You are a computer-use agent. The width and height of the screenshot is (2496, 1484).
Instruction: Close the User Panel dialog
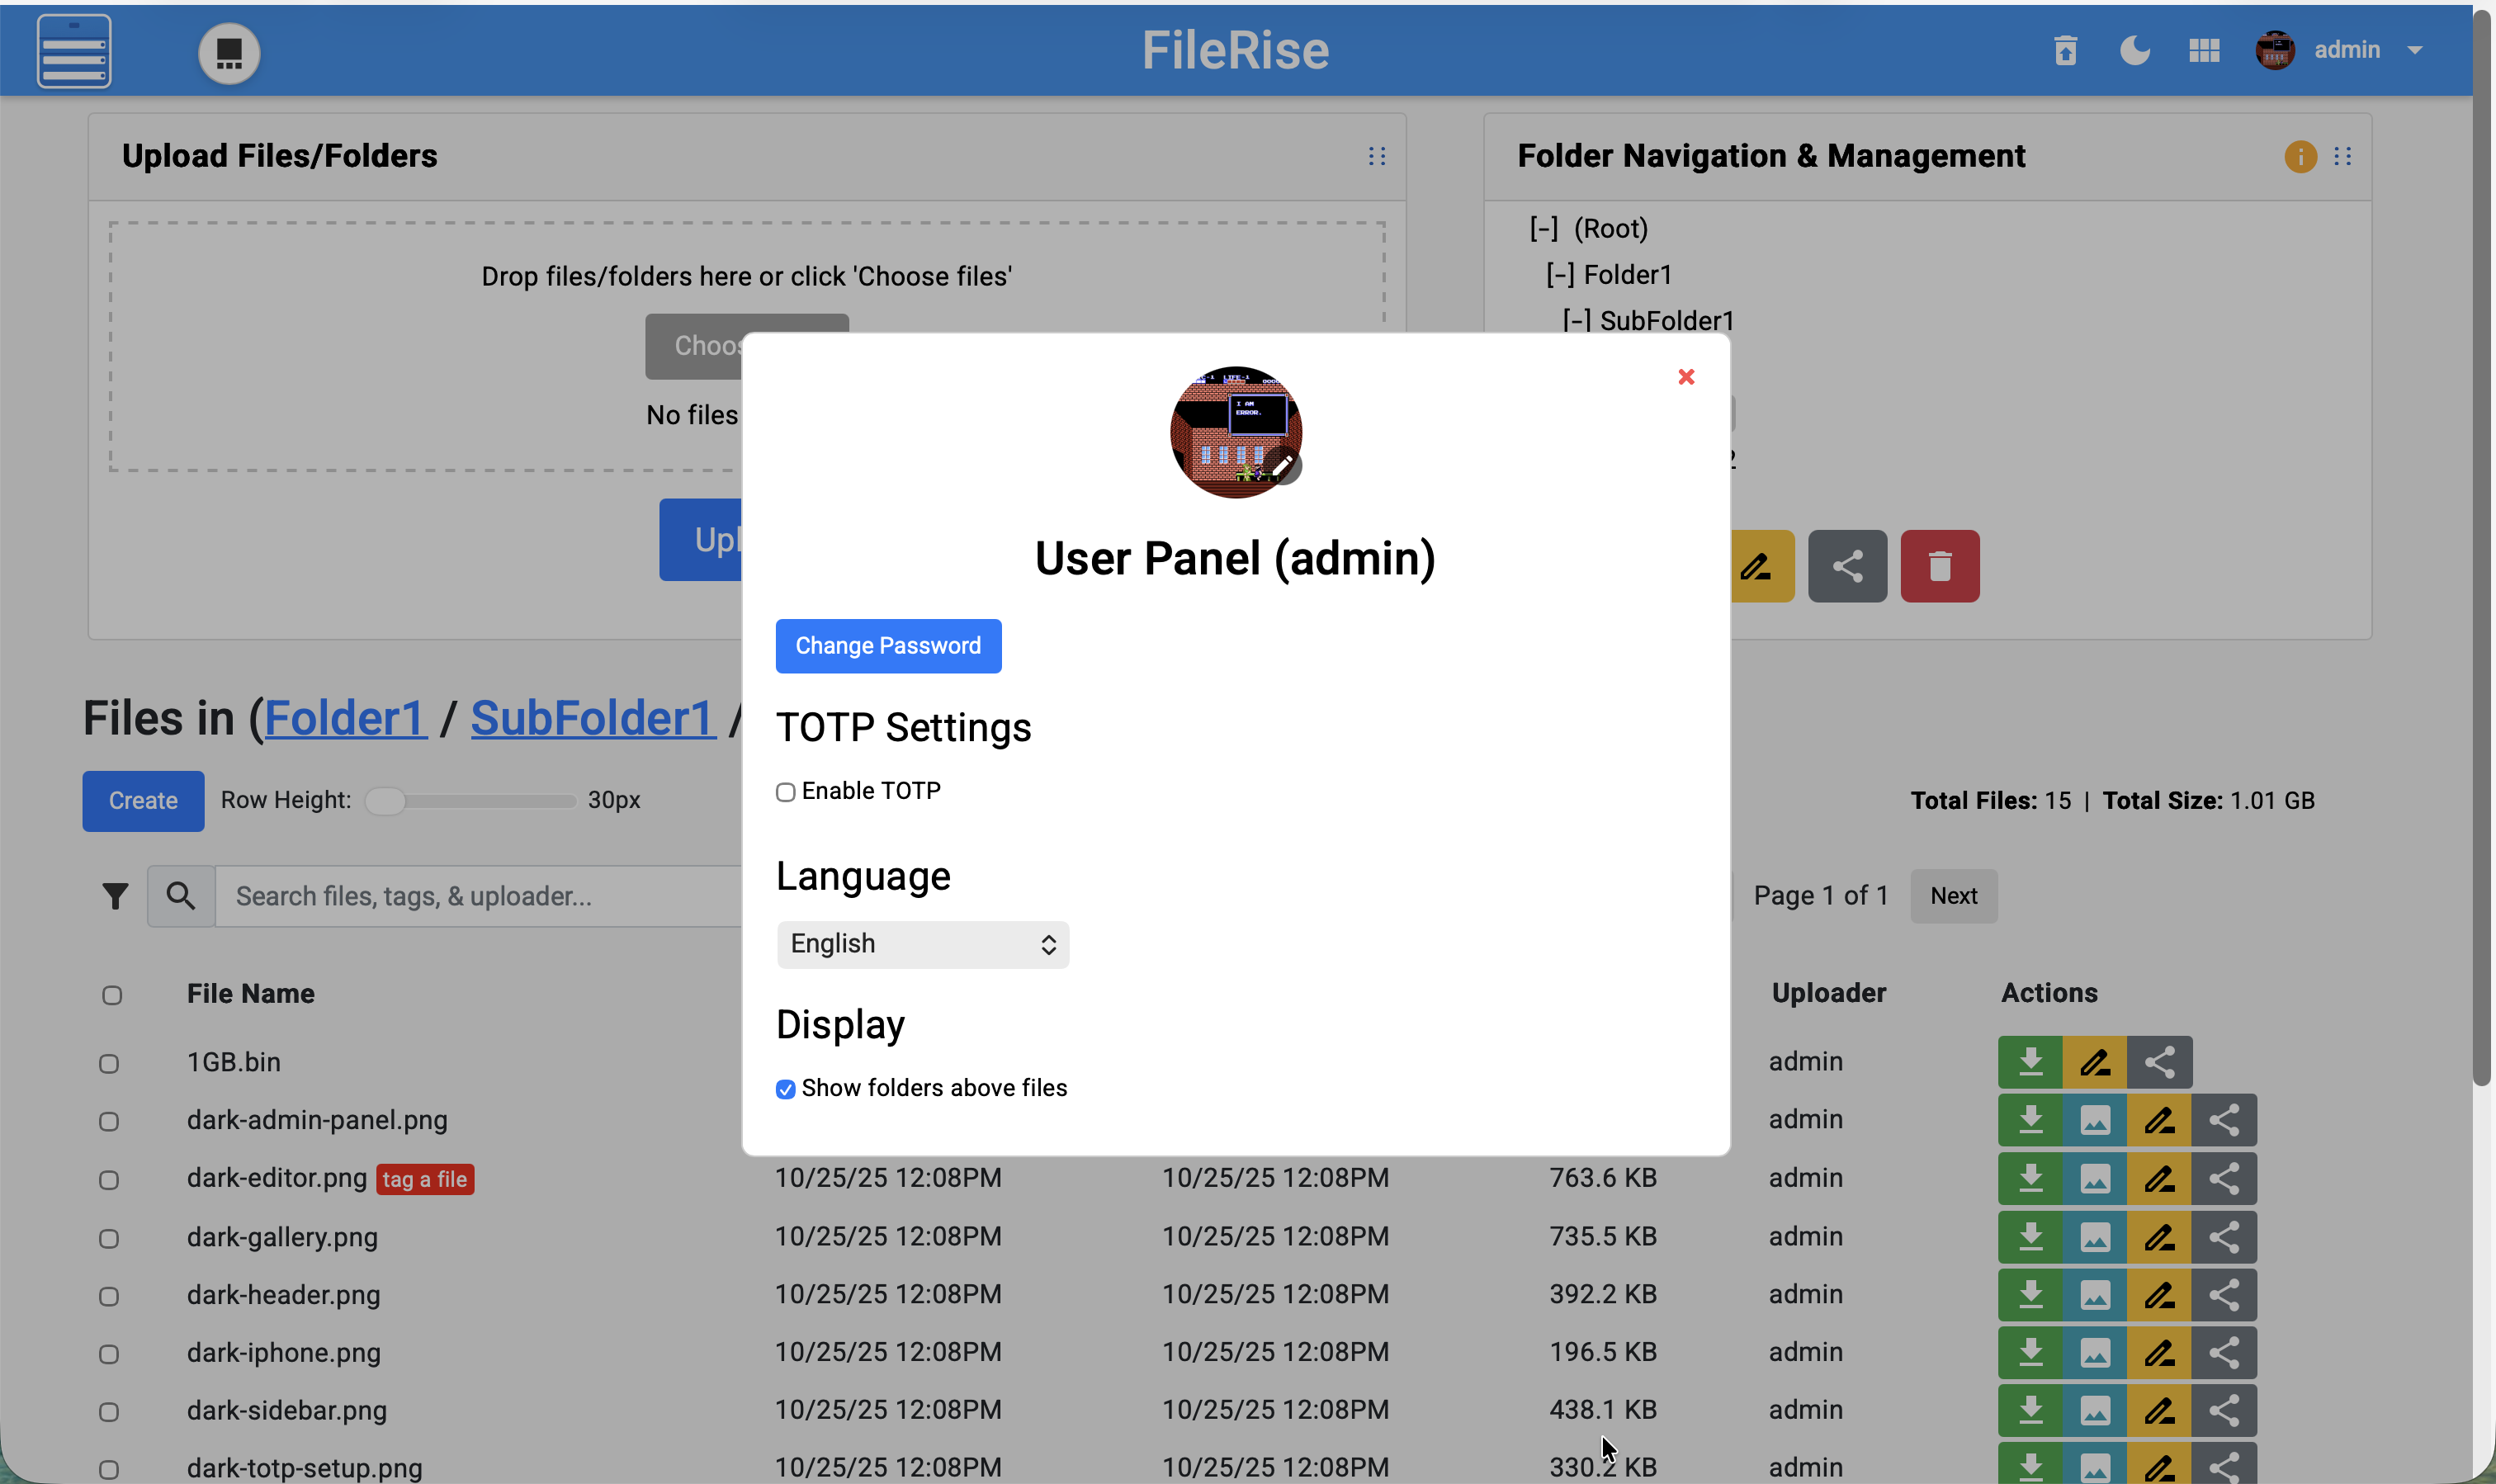pyautogui.click(x=1686, y=377)
